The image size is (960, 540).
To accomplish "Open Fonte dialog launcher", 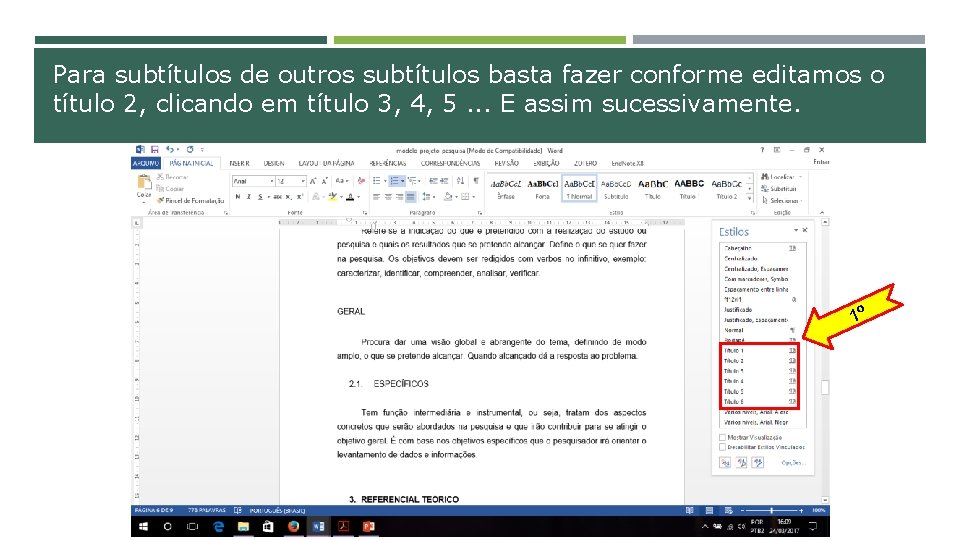I will [x=365, y=212].
